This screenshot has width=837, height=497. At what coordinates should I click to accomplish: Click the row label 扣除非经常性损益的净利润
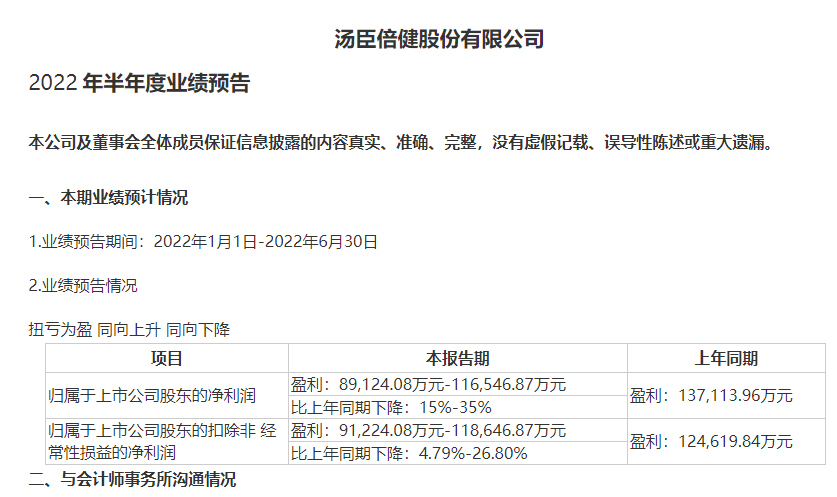click(x=167, y=441)
